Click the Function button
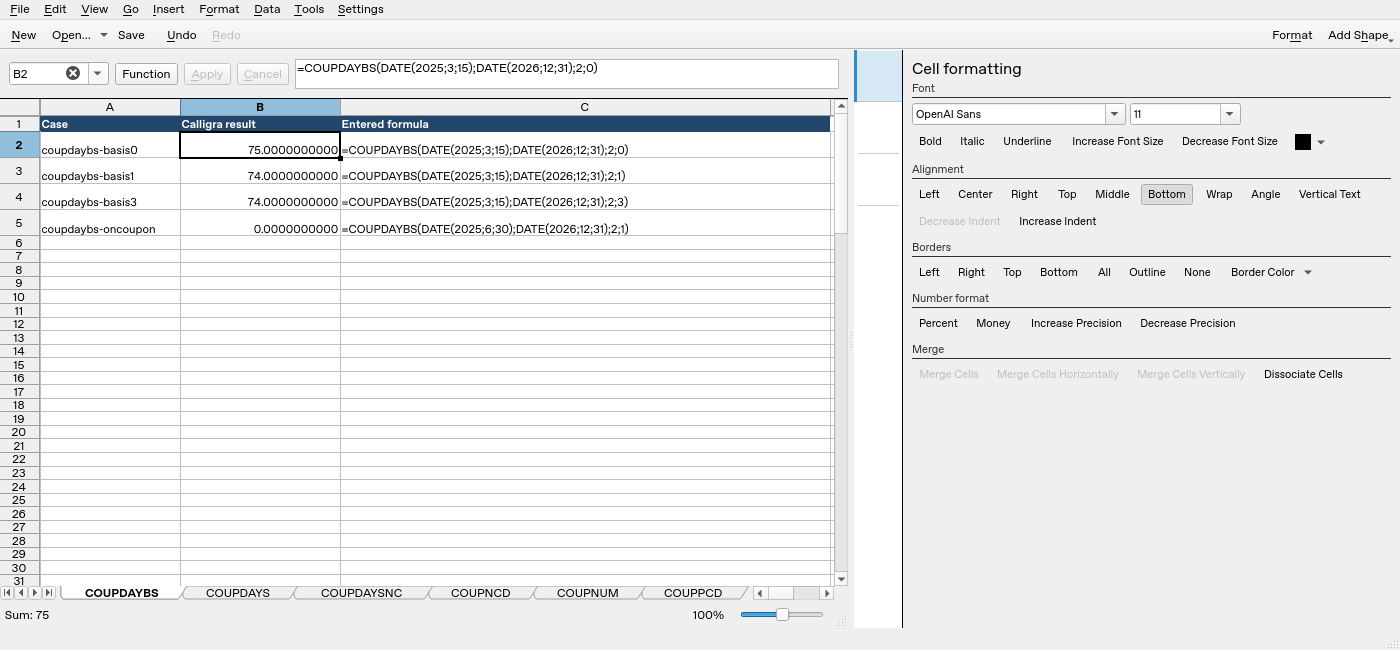The width and height of the screenshot is (1400, 650). pos(146,74)
